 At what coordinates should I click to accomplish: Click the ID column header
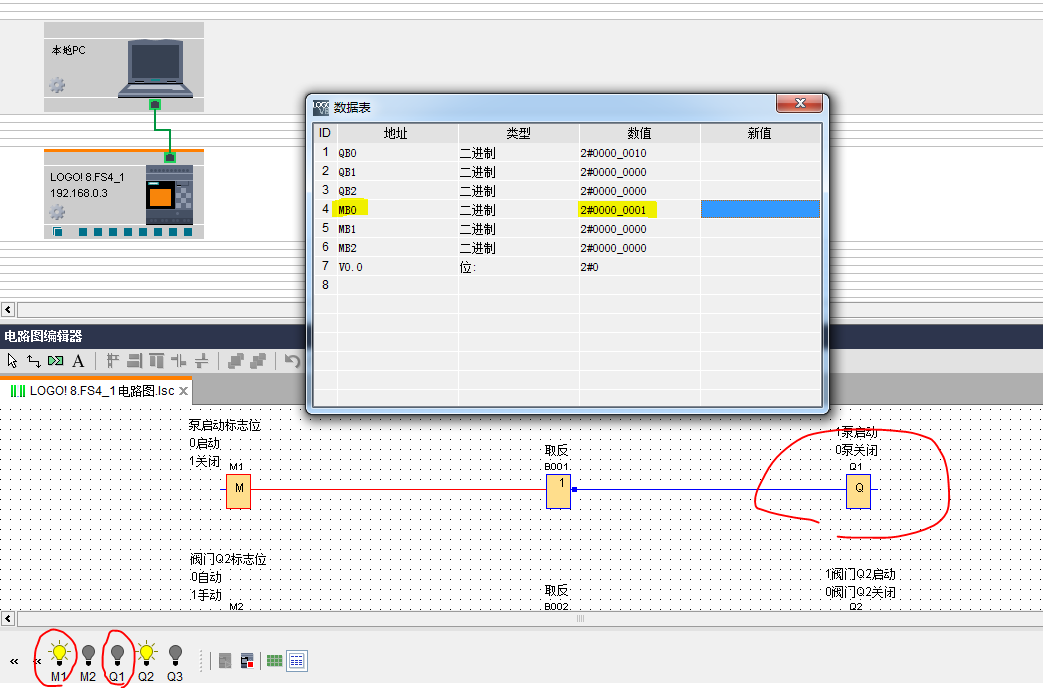click(x=325, y=133)
